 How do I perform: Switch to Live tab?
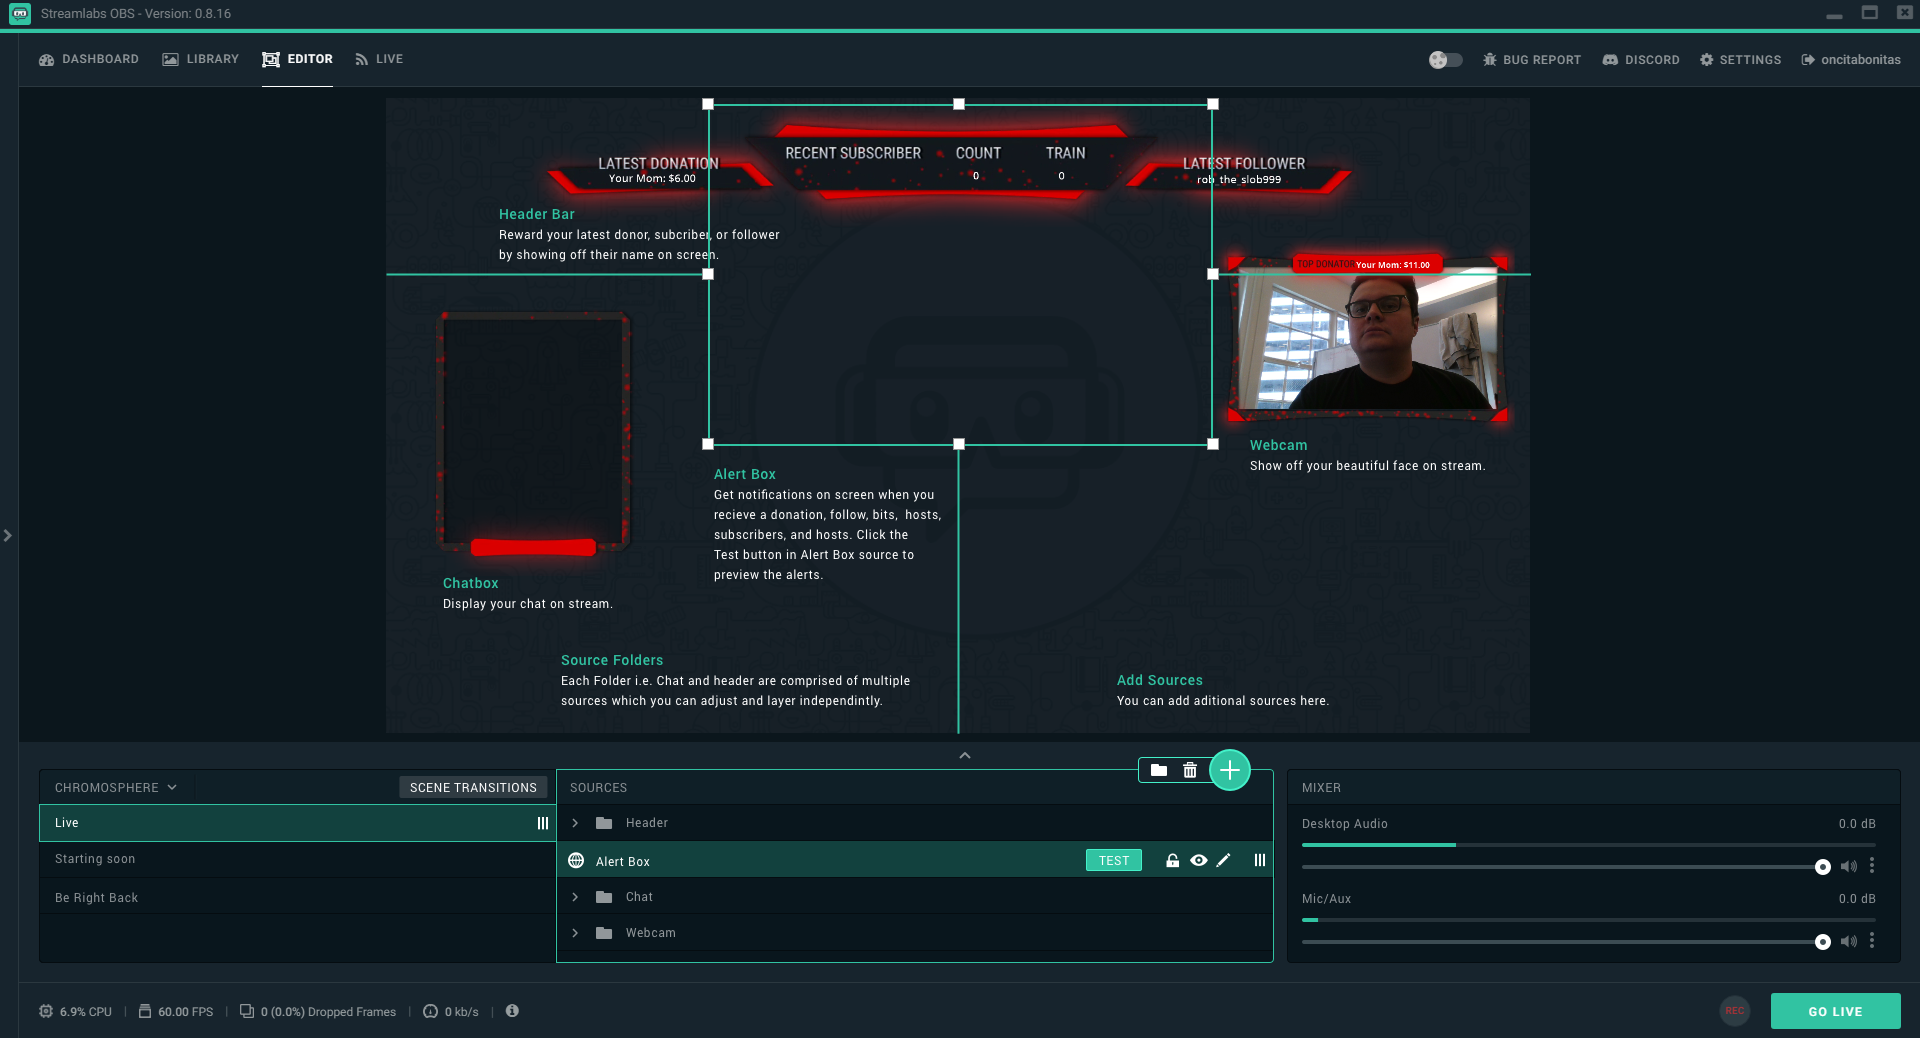click(x=379, y=59)
